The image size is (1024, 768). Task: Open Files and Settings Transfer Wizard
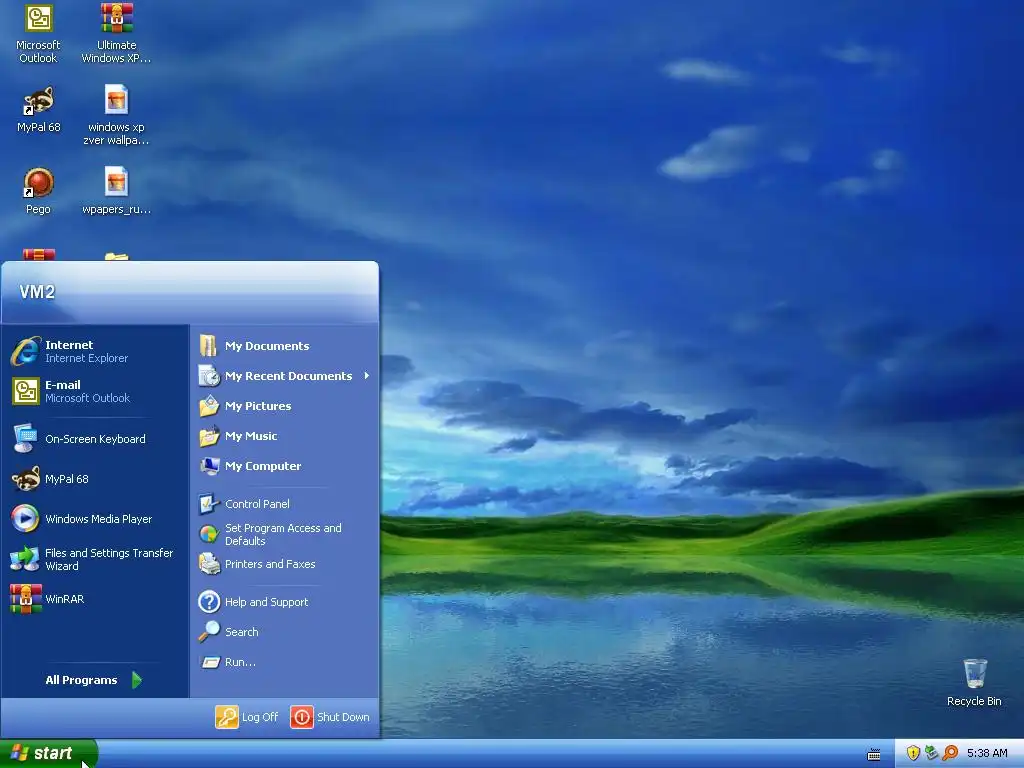95,559
